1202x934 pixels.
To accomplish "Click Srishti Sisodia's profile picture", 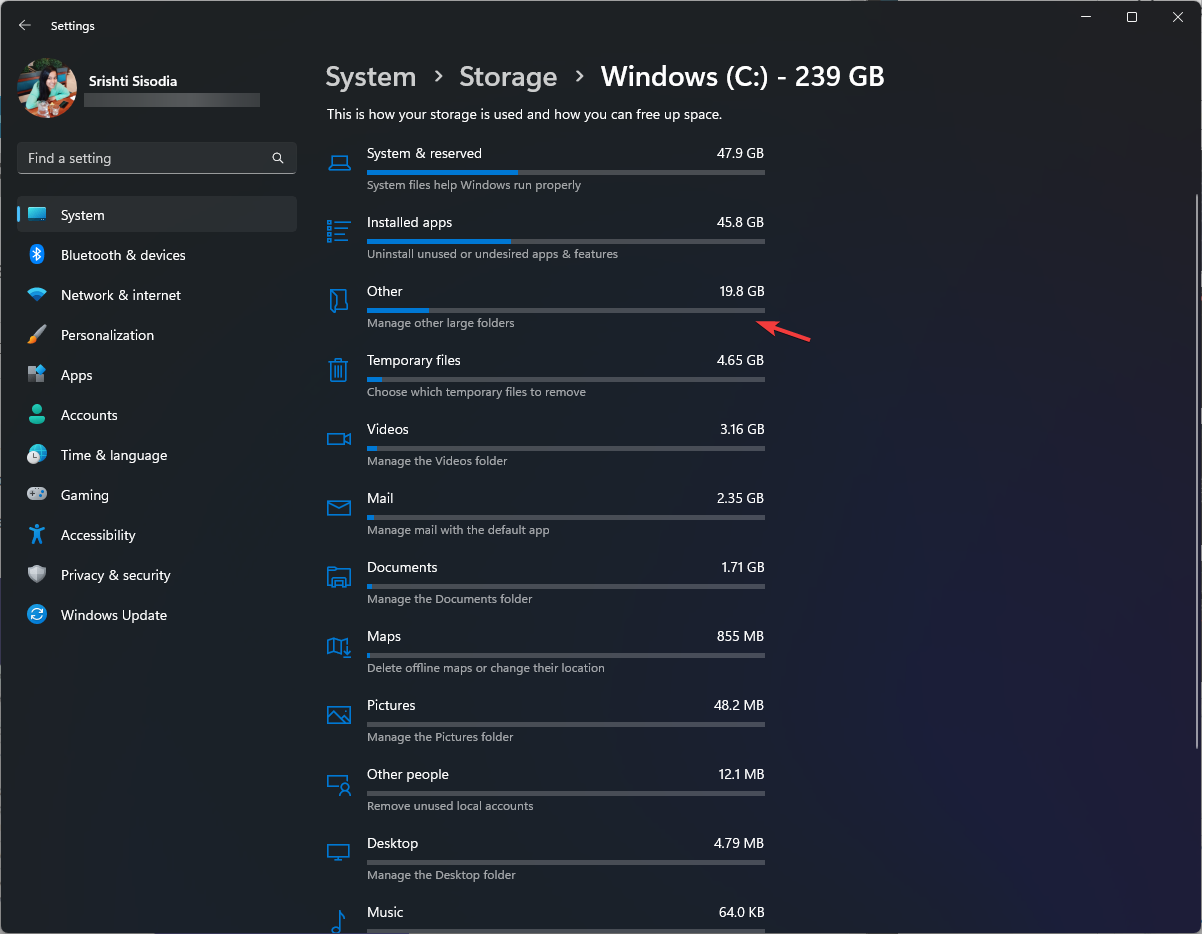I will (46, 88).
